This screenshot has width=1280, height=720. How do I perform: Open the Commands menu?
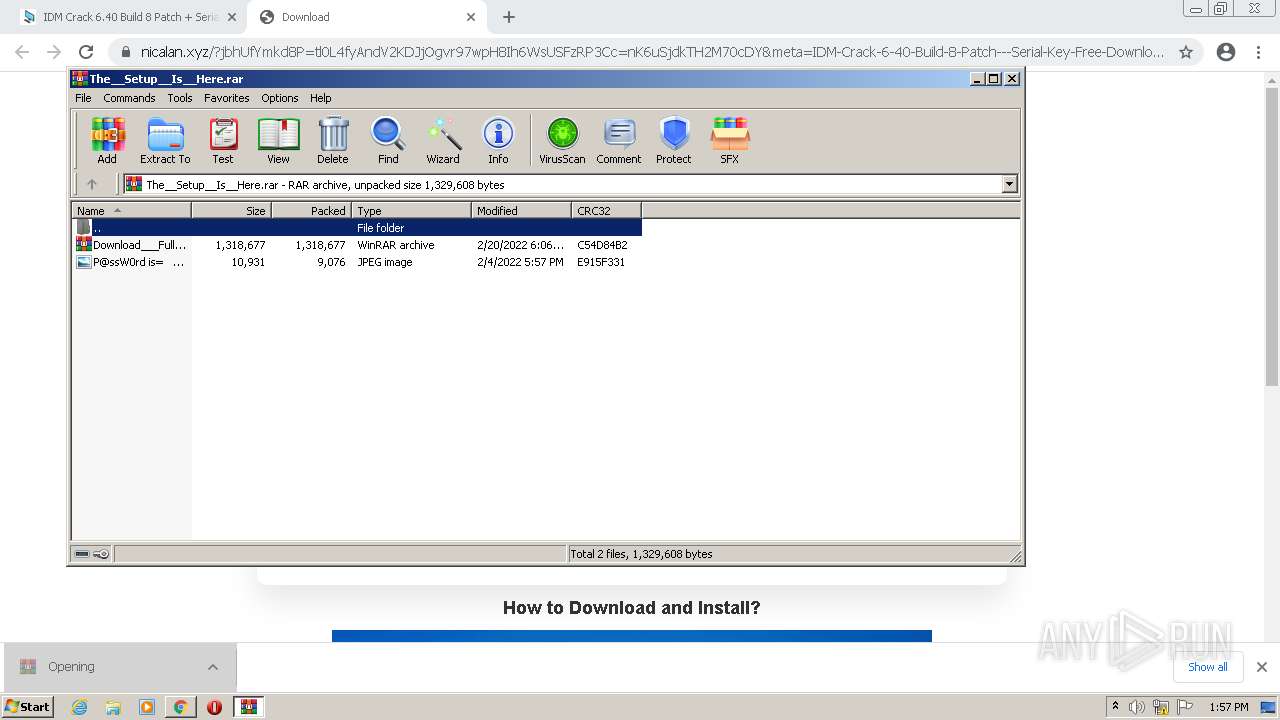129,98
